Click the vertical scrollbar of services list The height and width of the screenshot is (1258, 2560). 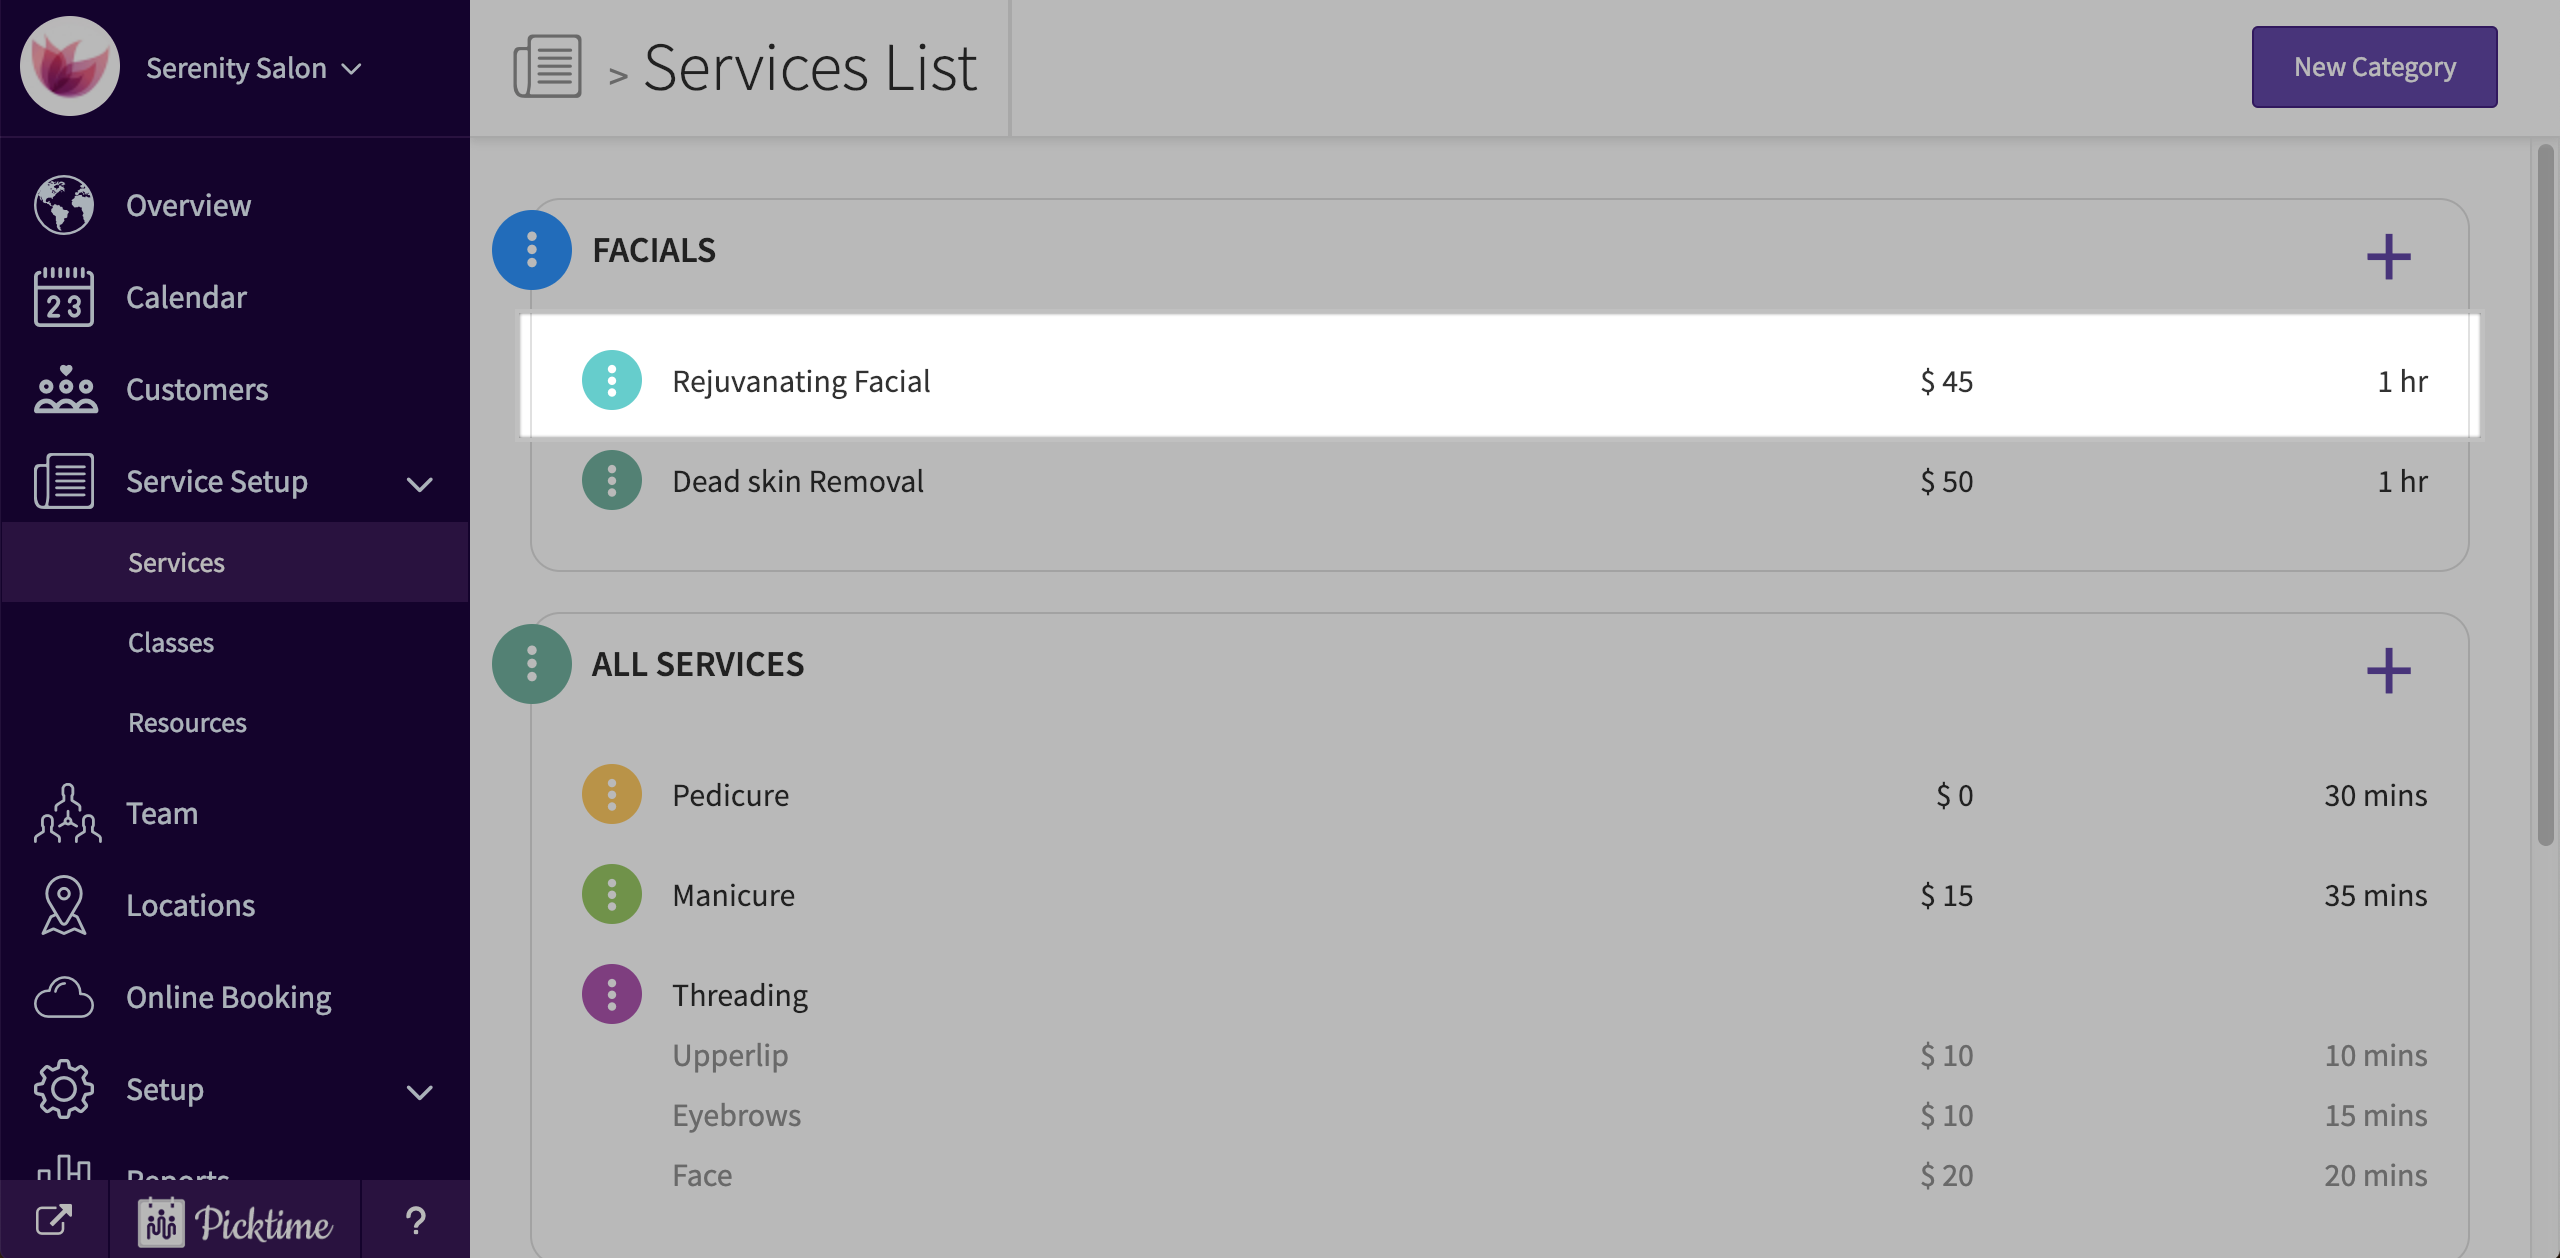pyautogui.click(x=2545, y=500)
